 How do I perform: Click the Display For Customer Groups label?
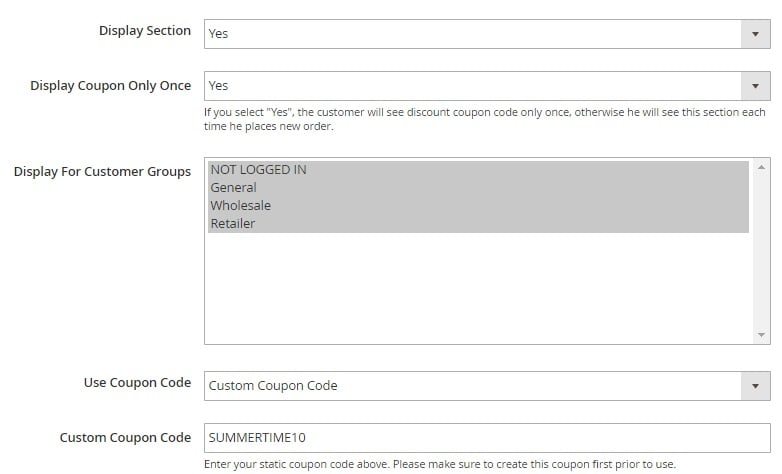[102, 172]
